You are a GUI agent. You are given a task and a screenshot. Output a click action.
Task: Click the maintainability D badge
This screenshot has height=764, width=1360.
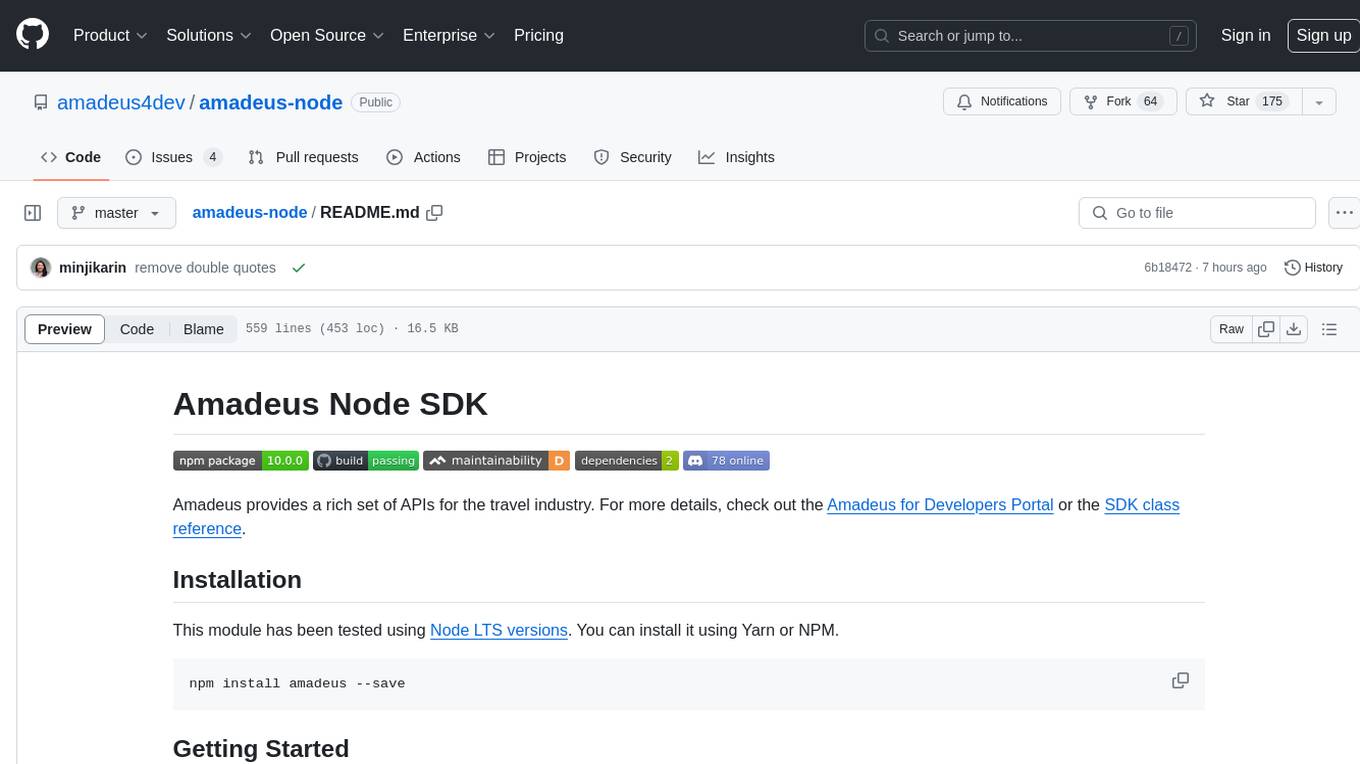497,461
